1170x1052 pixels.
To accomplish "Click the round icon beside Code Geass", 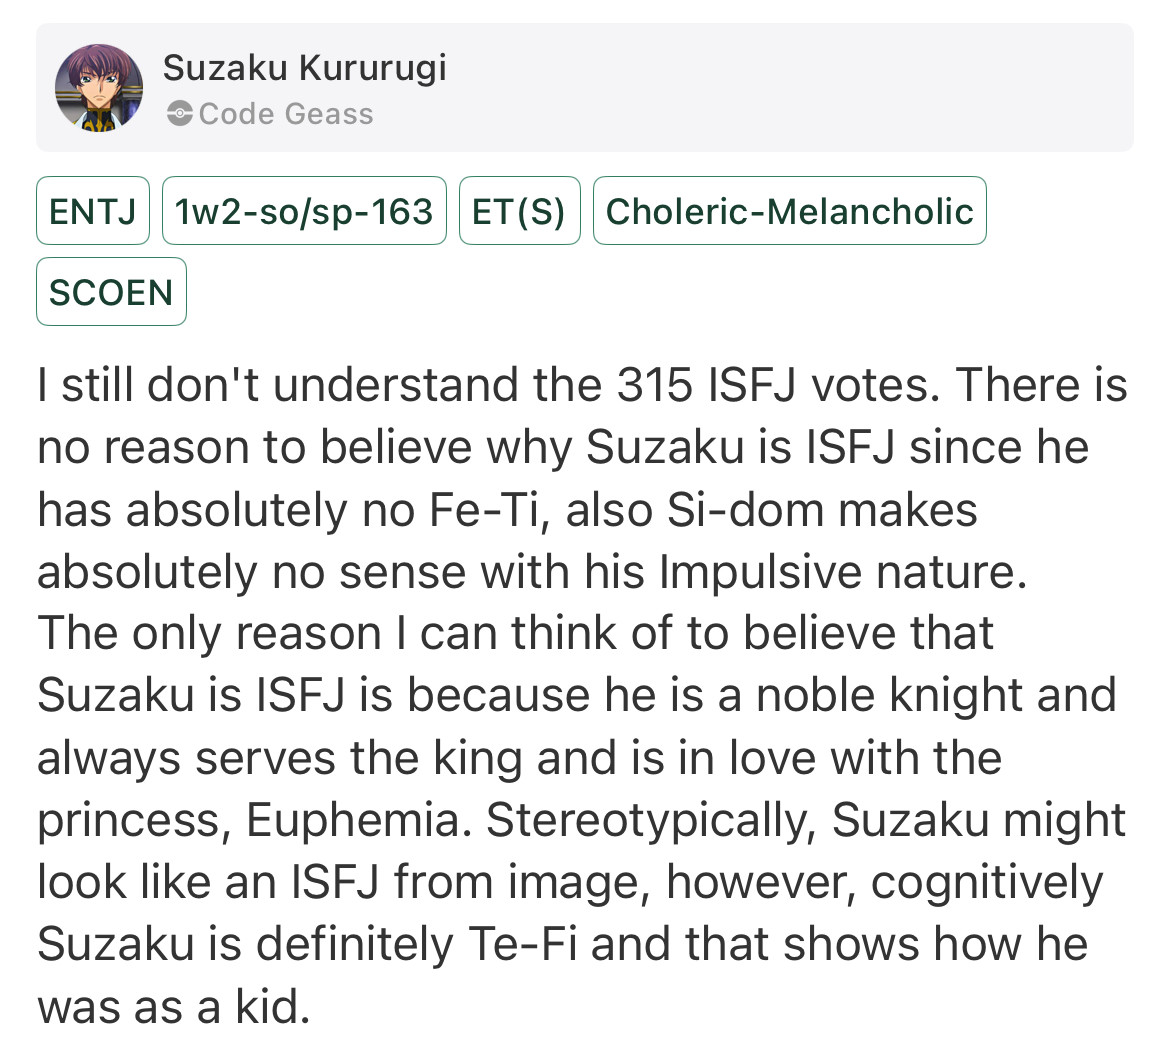I will [179, 114].
